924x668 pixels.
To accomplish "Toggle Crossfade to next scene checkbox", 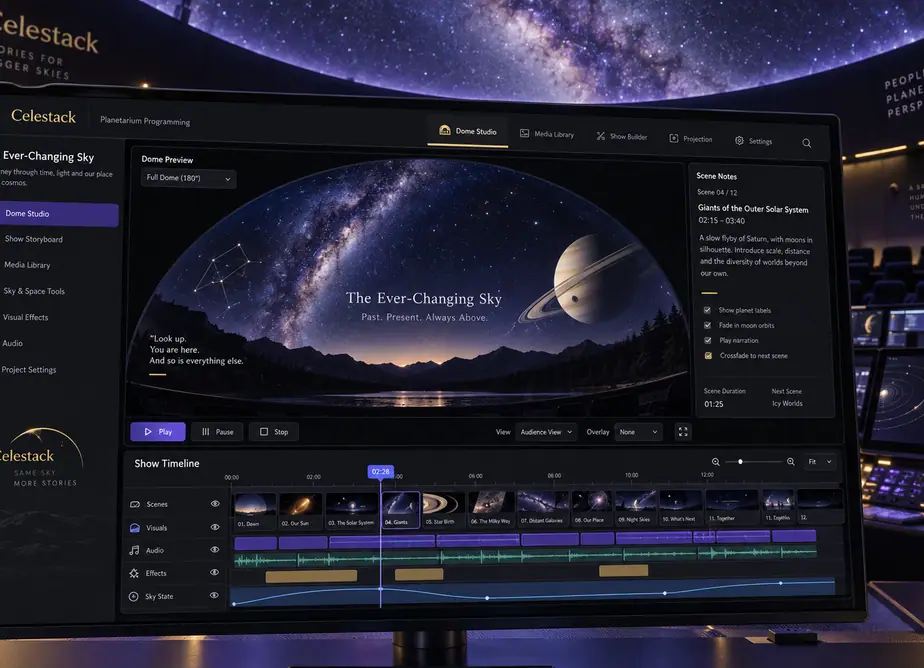I will [x=708, y=356].
